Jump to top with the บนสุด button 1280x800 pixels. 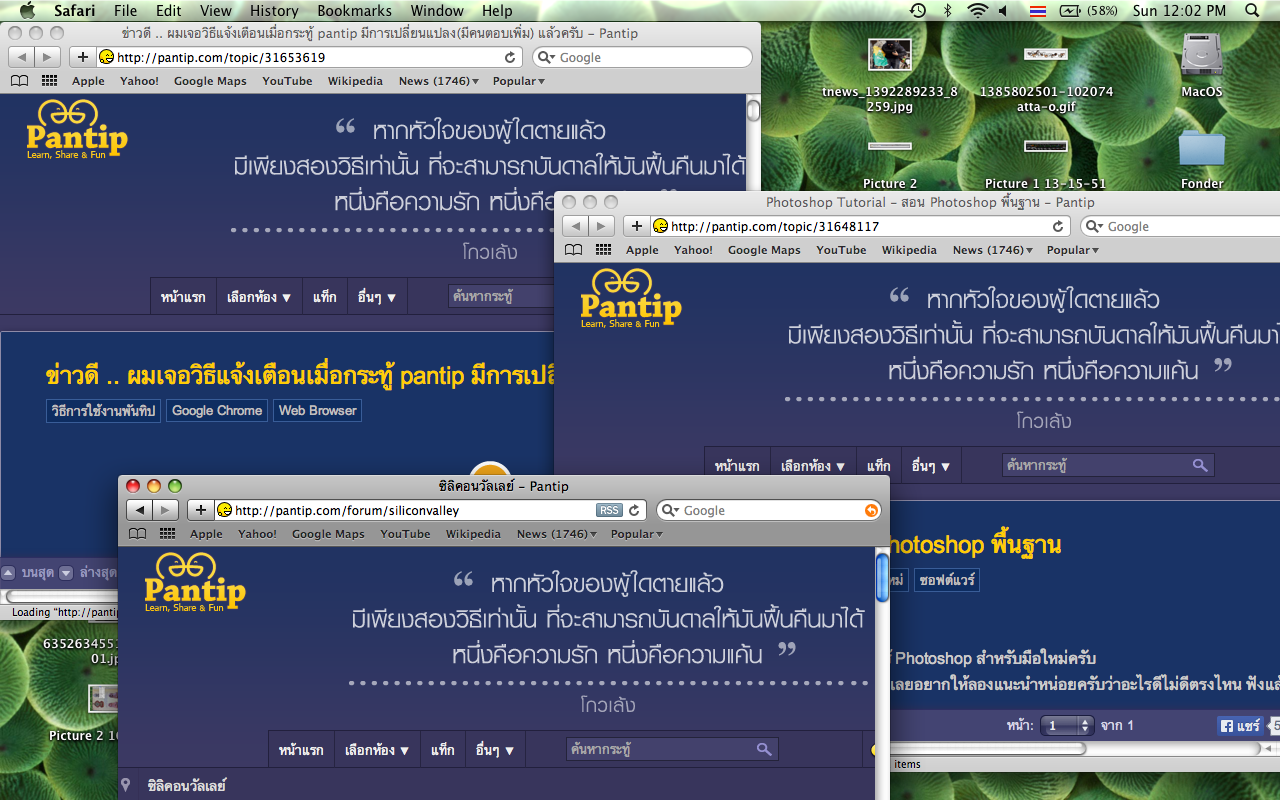click(x=27, y=573)
